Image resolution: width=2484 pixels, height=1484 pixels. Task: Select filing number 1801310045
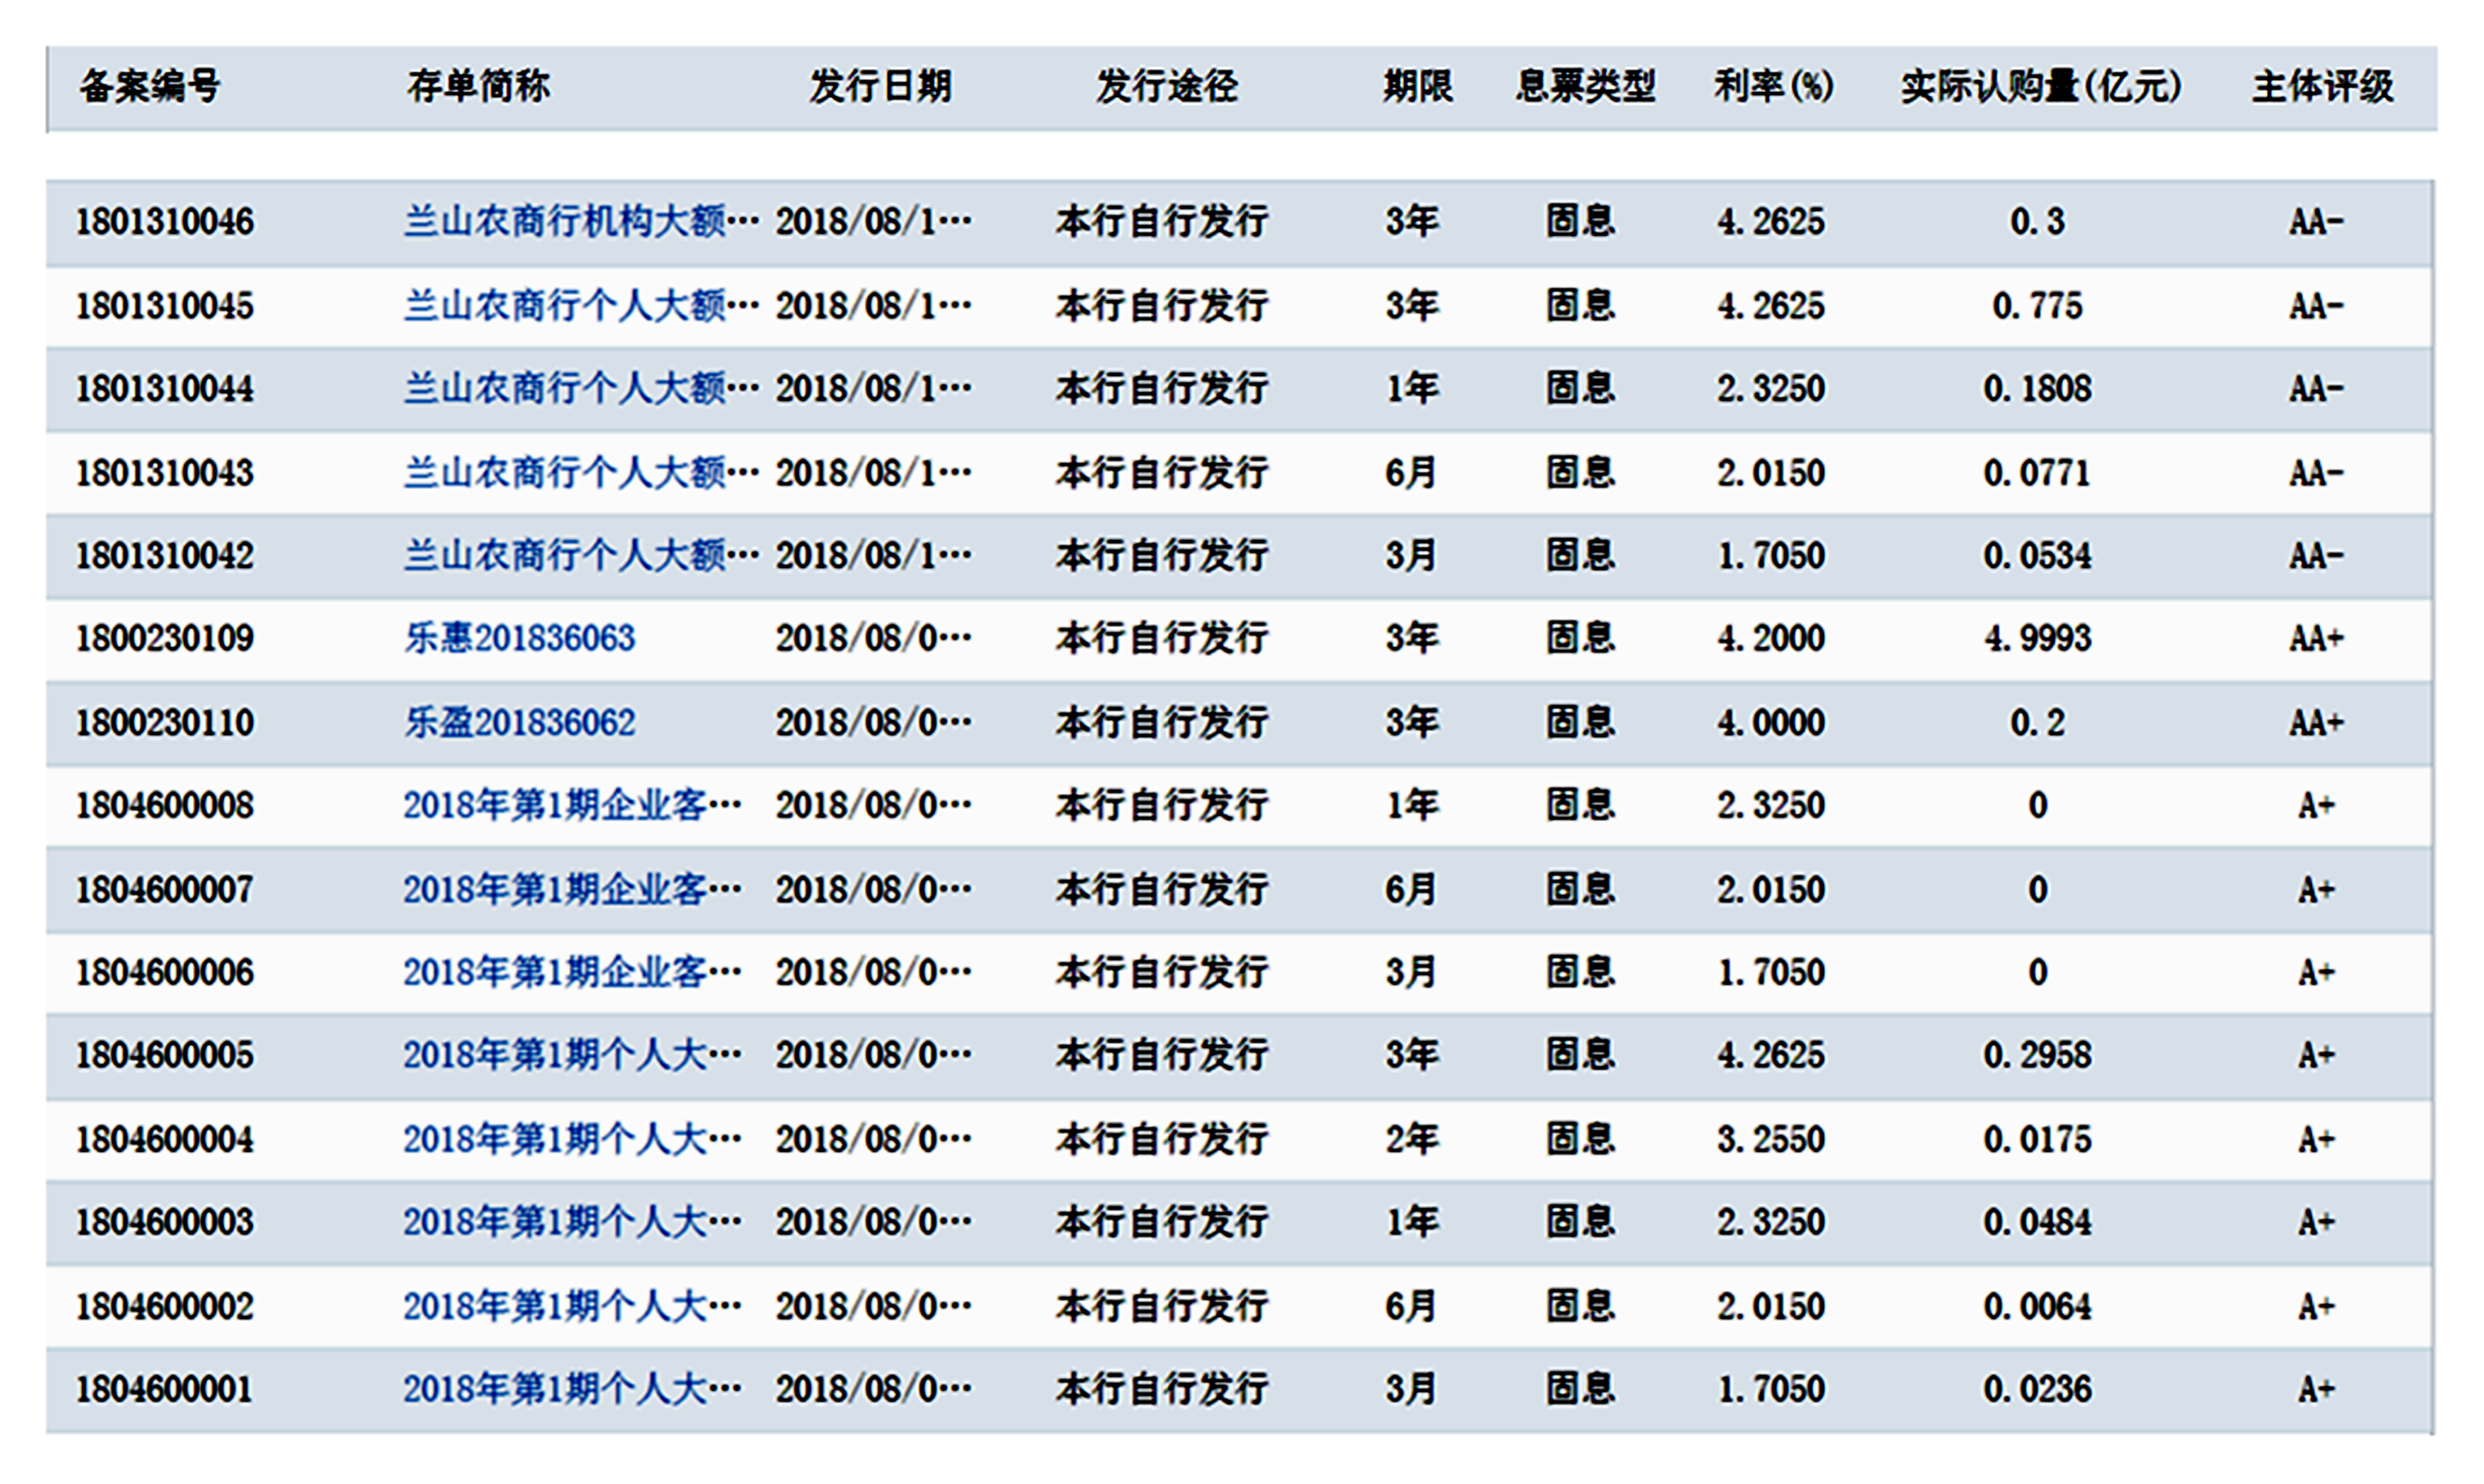tap(165, 306)
